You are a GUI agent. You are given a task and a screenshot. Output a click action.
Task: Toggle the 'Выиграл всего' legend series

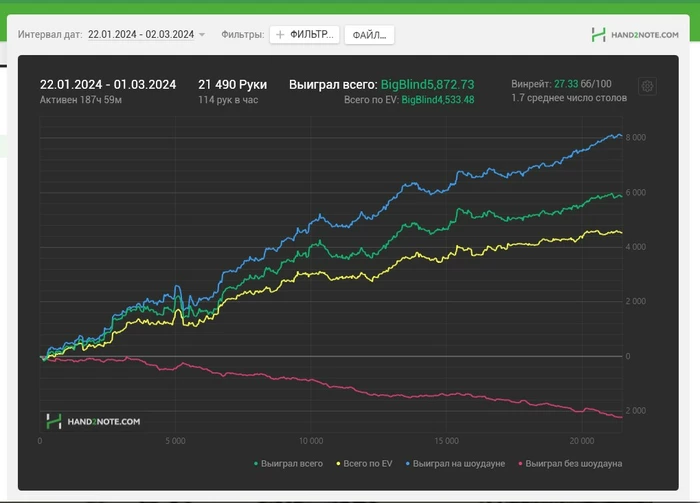[288, 464]
